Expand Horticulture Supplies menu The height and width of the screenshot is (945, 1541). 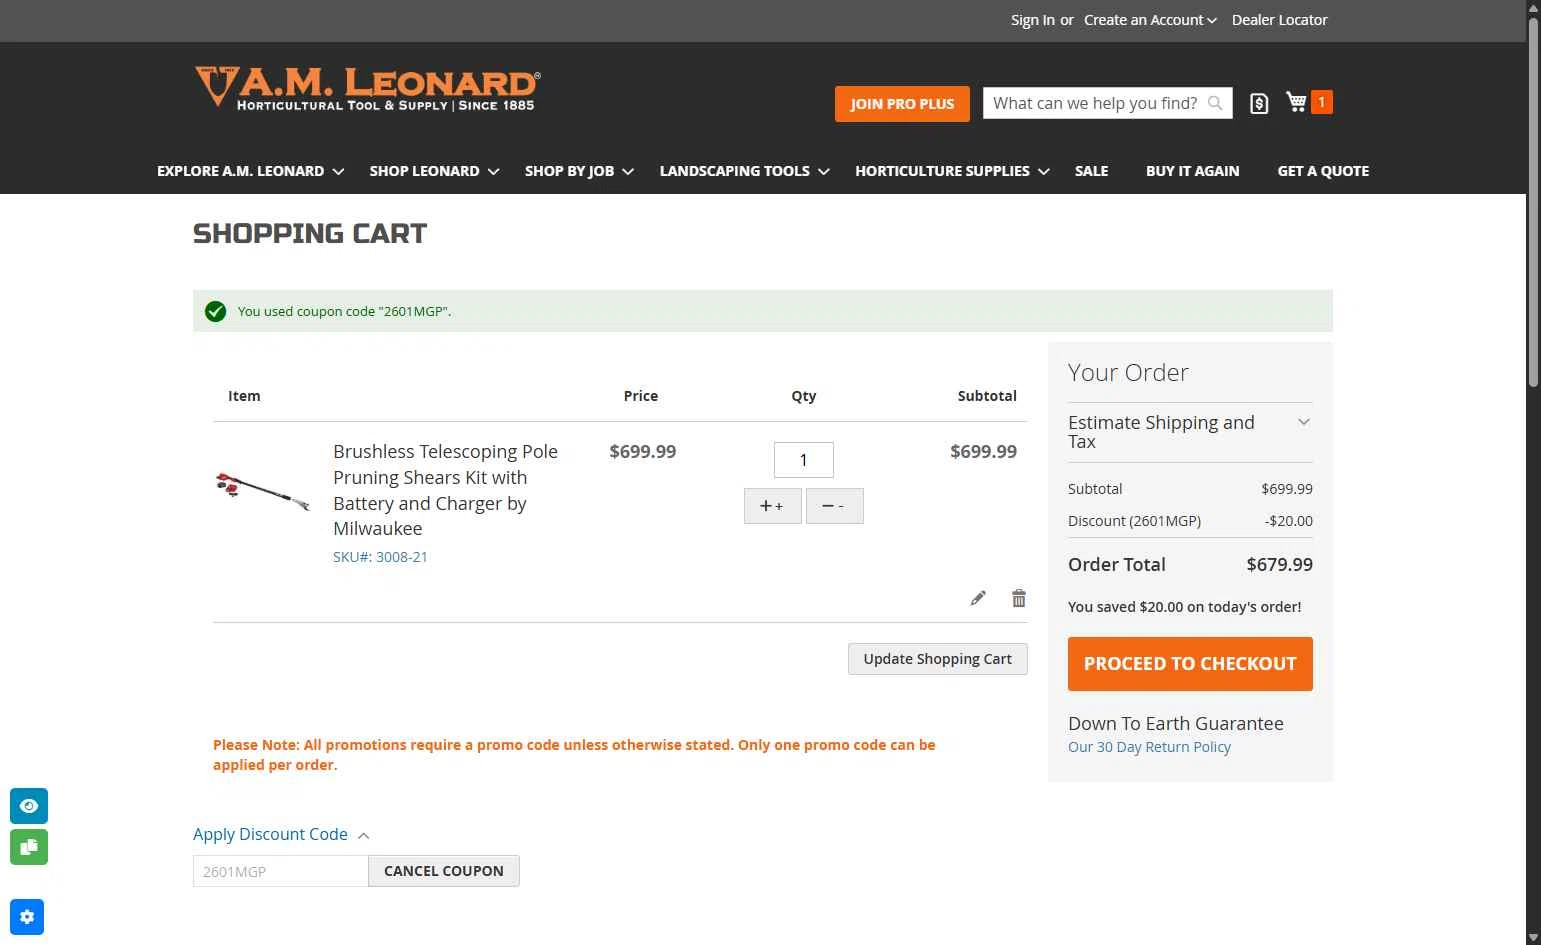point(952,171)
